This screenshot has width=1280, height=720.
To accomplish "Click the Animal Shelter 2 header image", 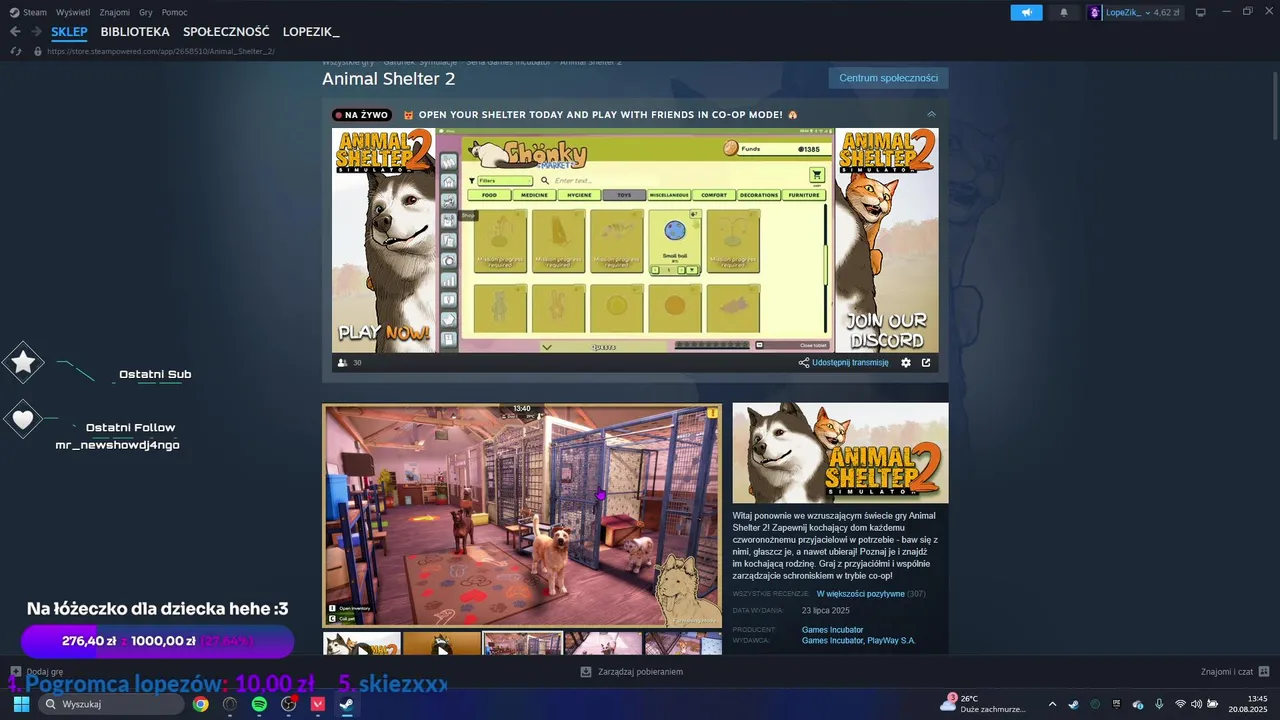I will pos(840,453).
